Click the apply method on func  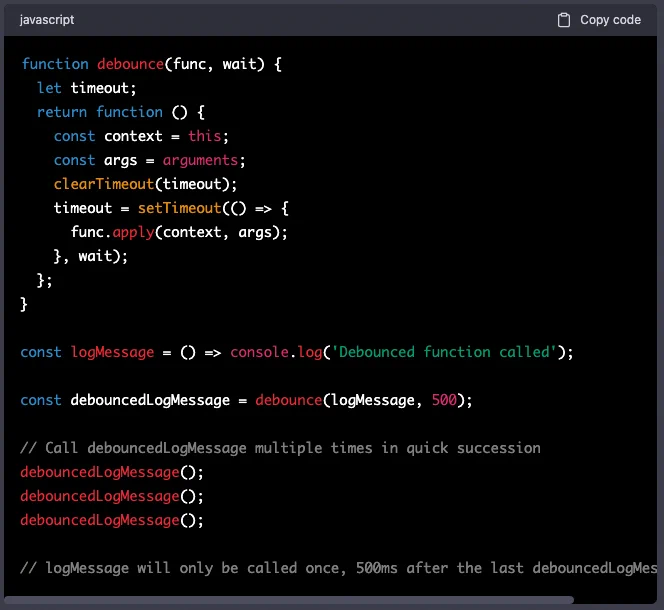133,232
